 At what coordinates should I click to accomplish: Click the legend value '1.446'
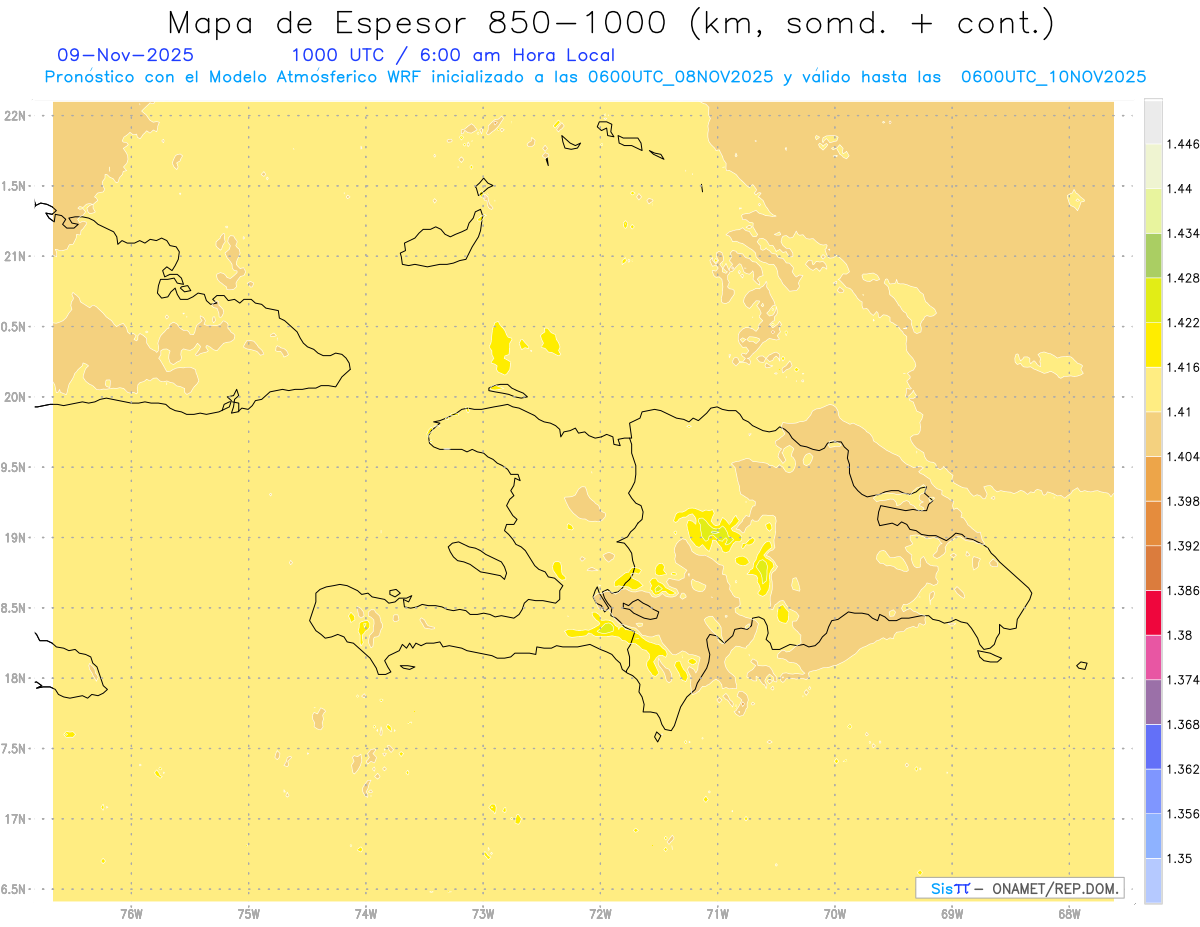pos(1183,144)
